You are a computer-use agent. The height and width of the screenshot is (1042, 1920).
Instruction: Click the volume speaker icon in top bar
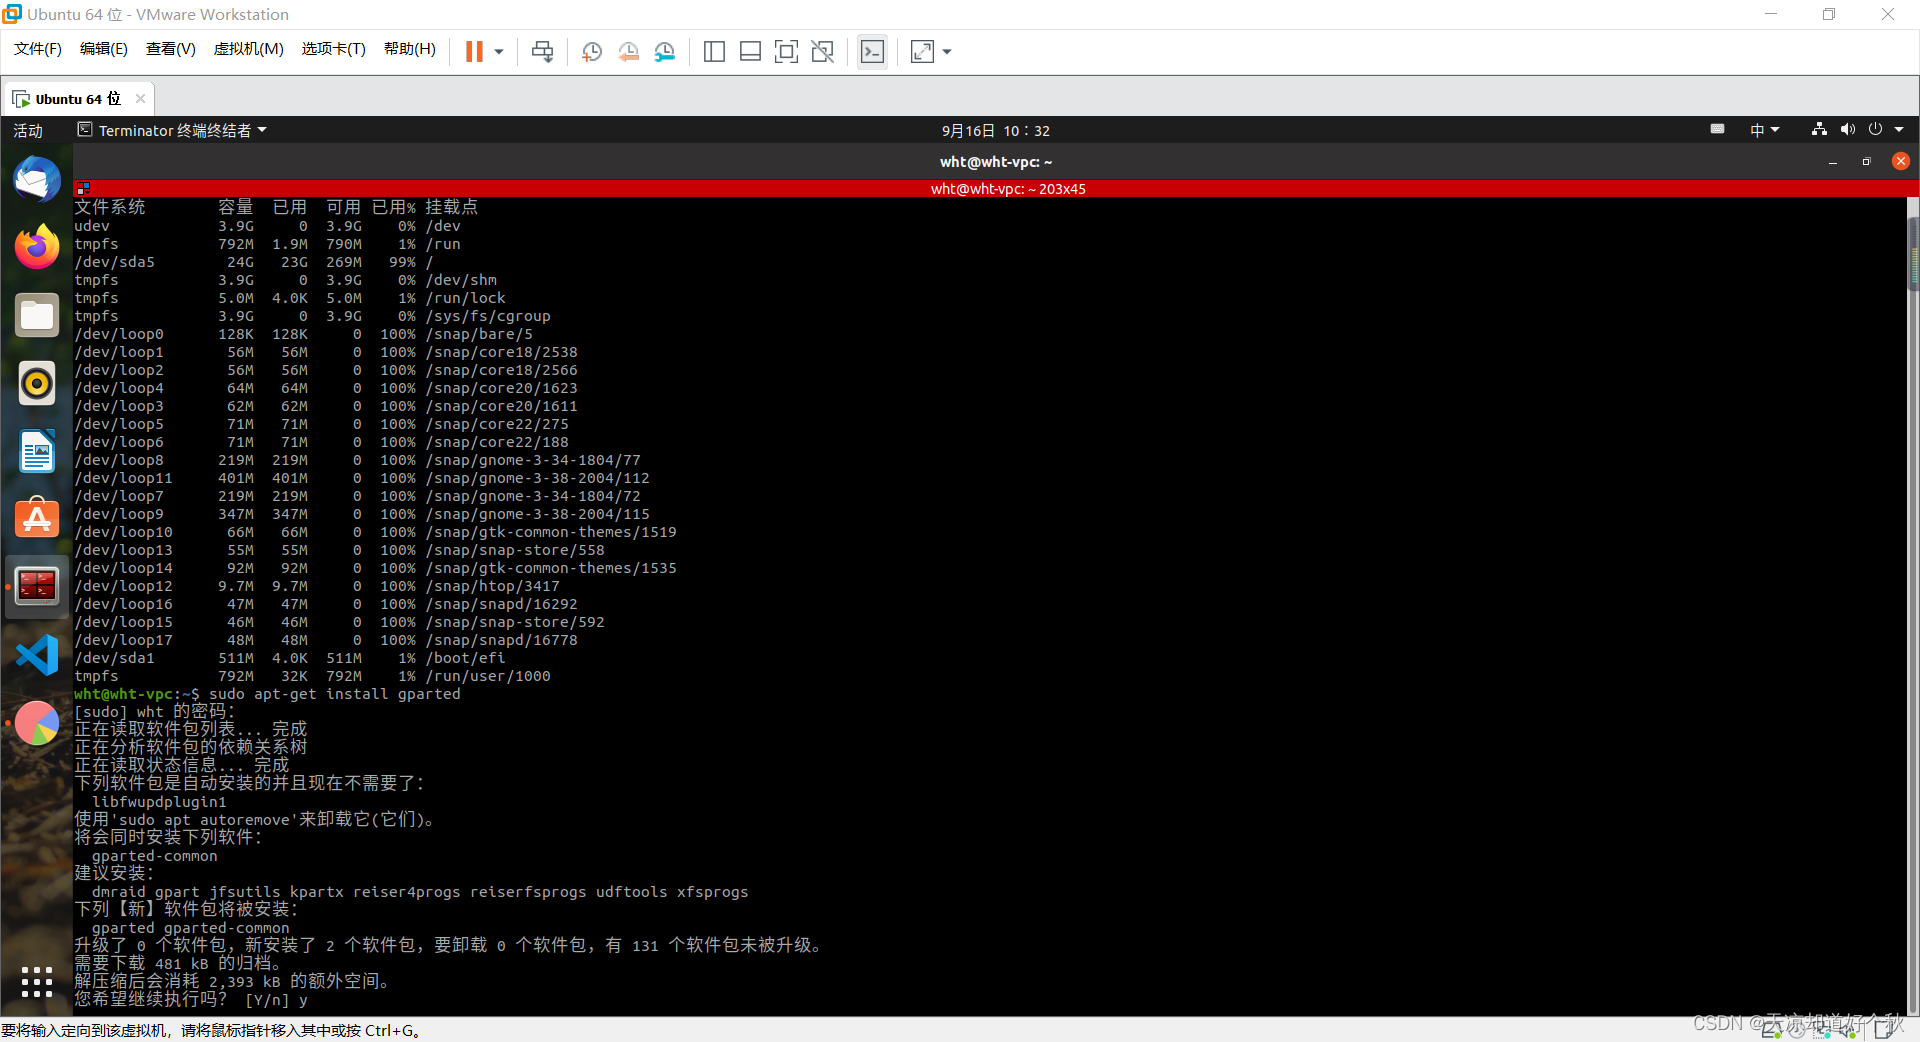click(1848, 129)
